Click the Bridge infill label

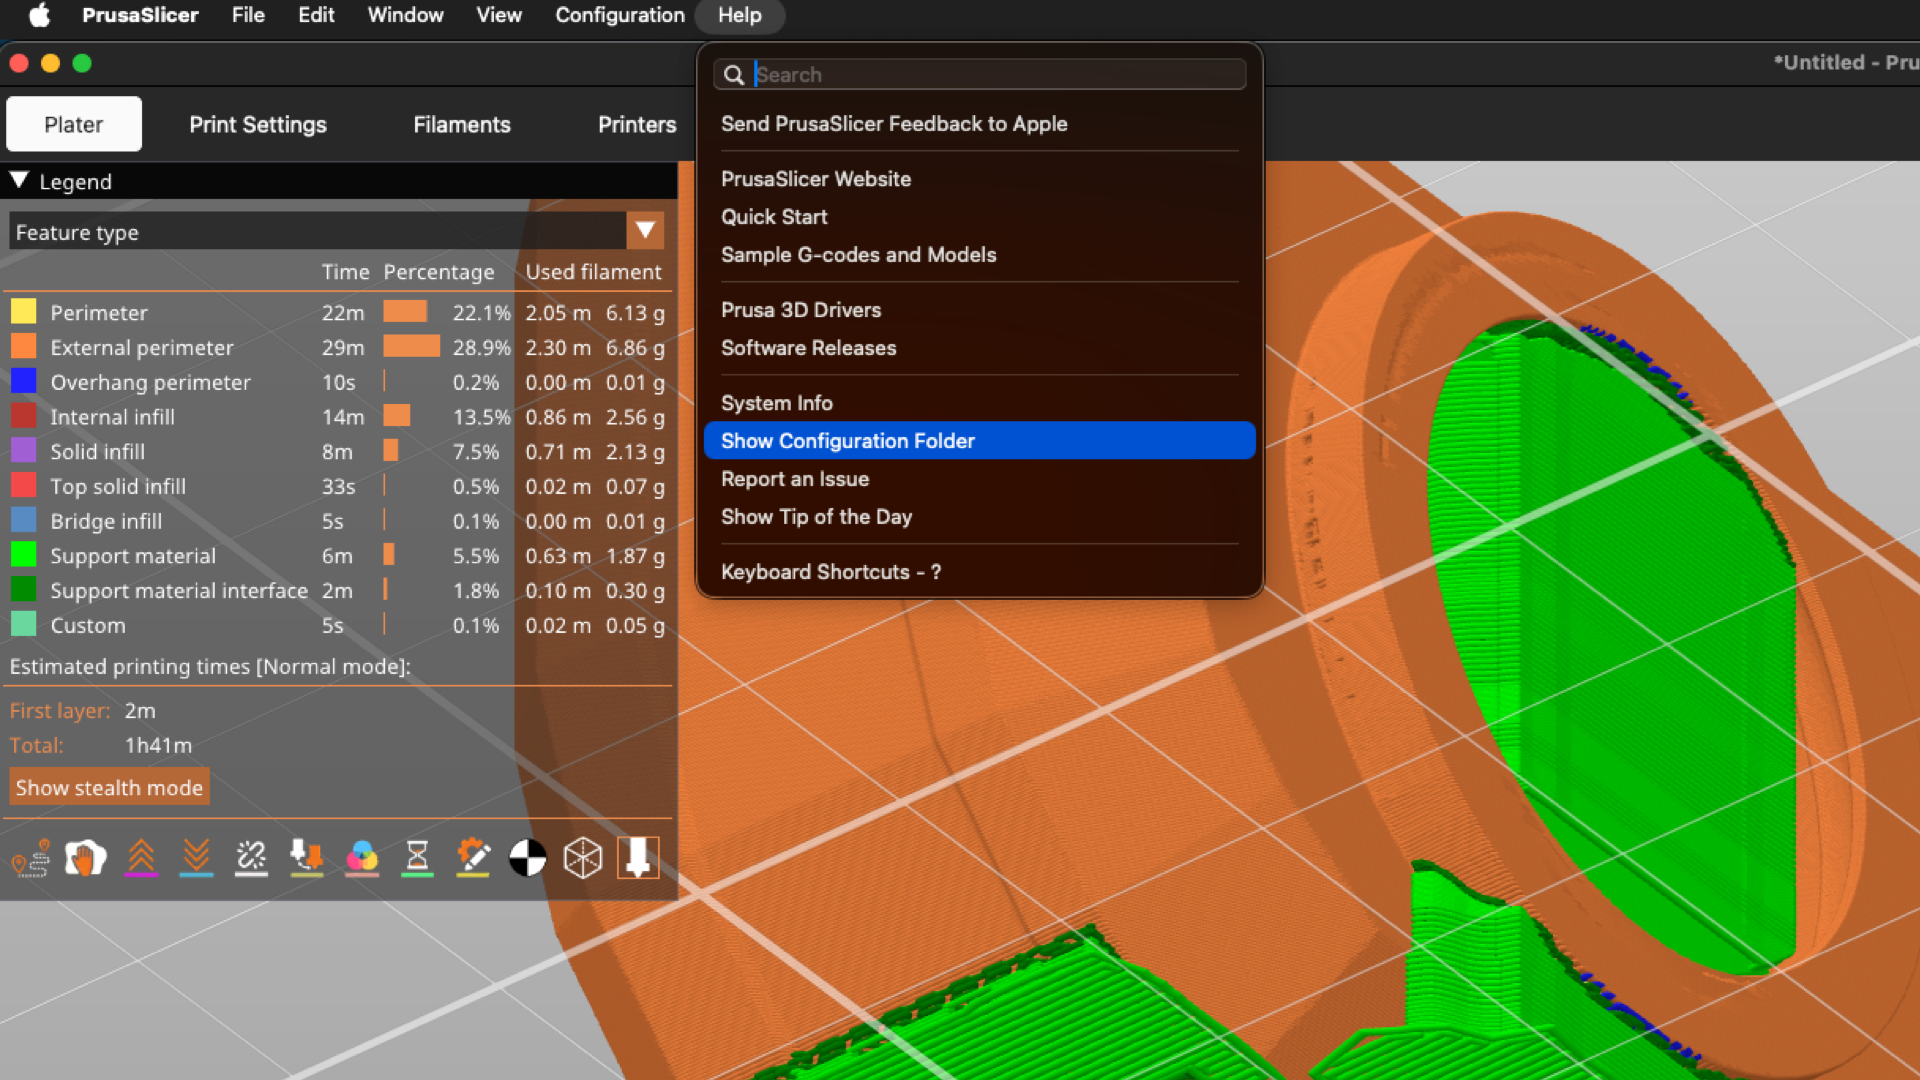point(106,521)
